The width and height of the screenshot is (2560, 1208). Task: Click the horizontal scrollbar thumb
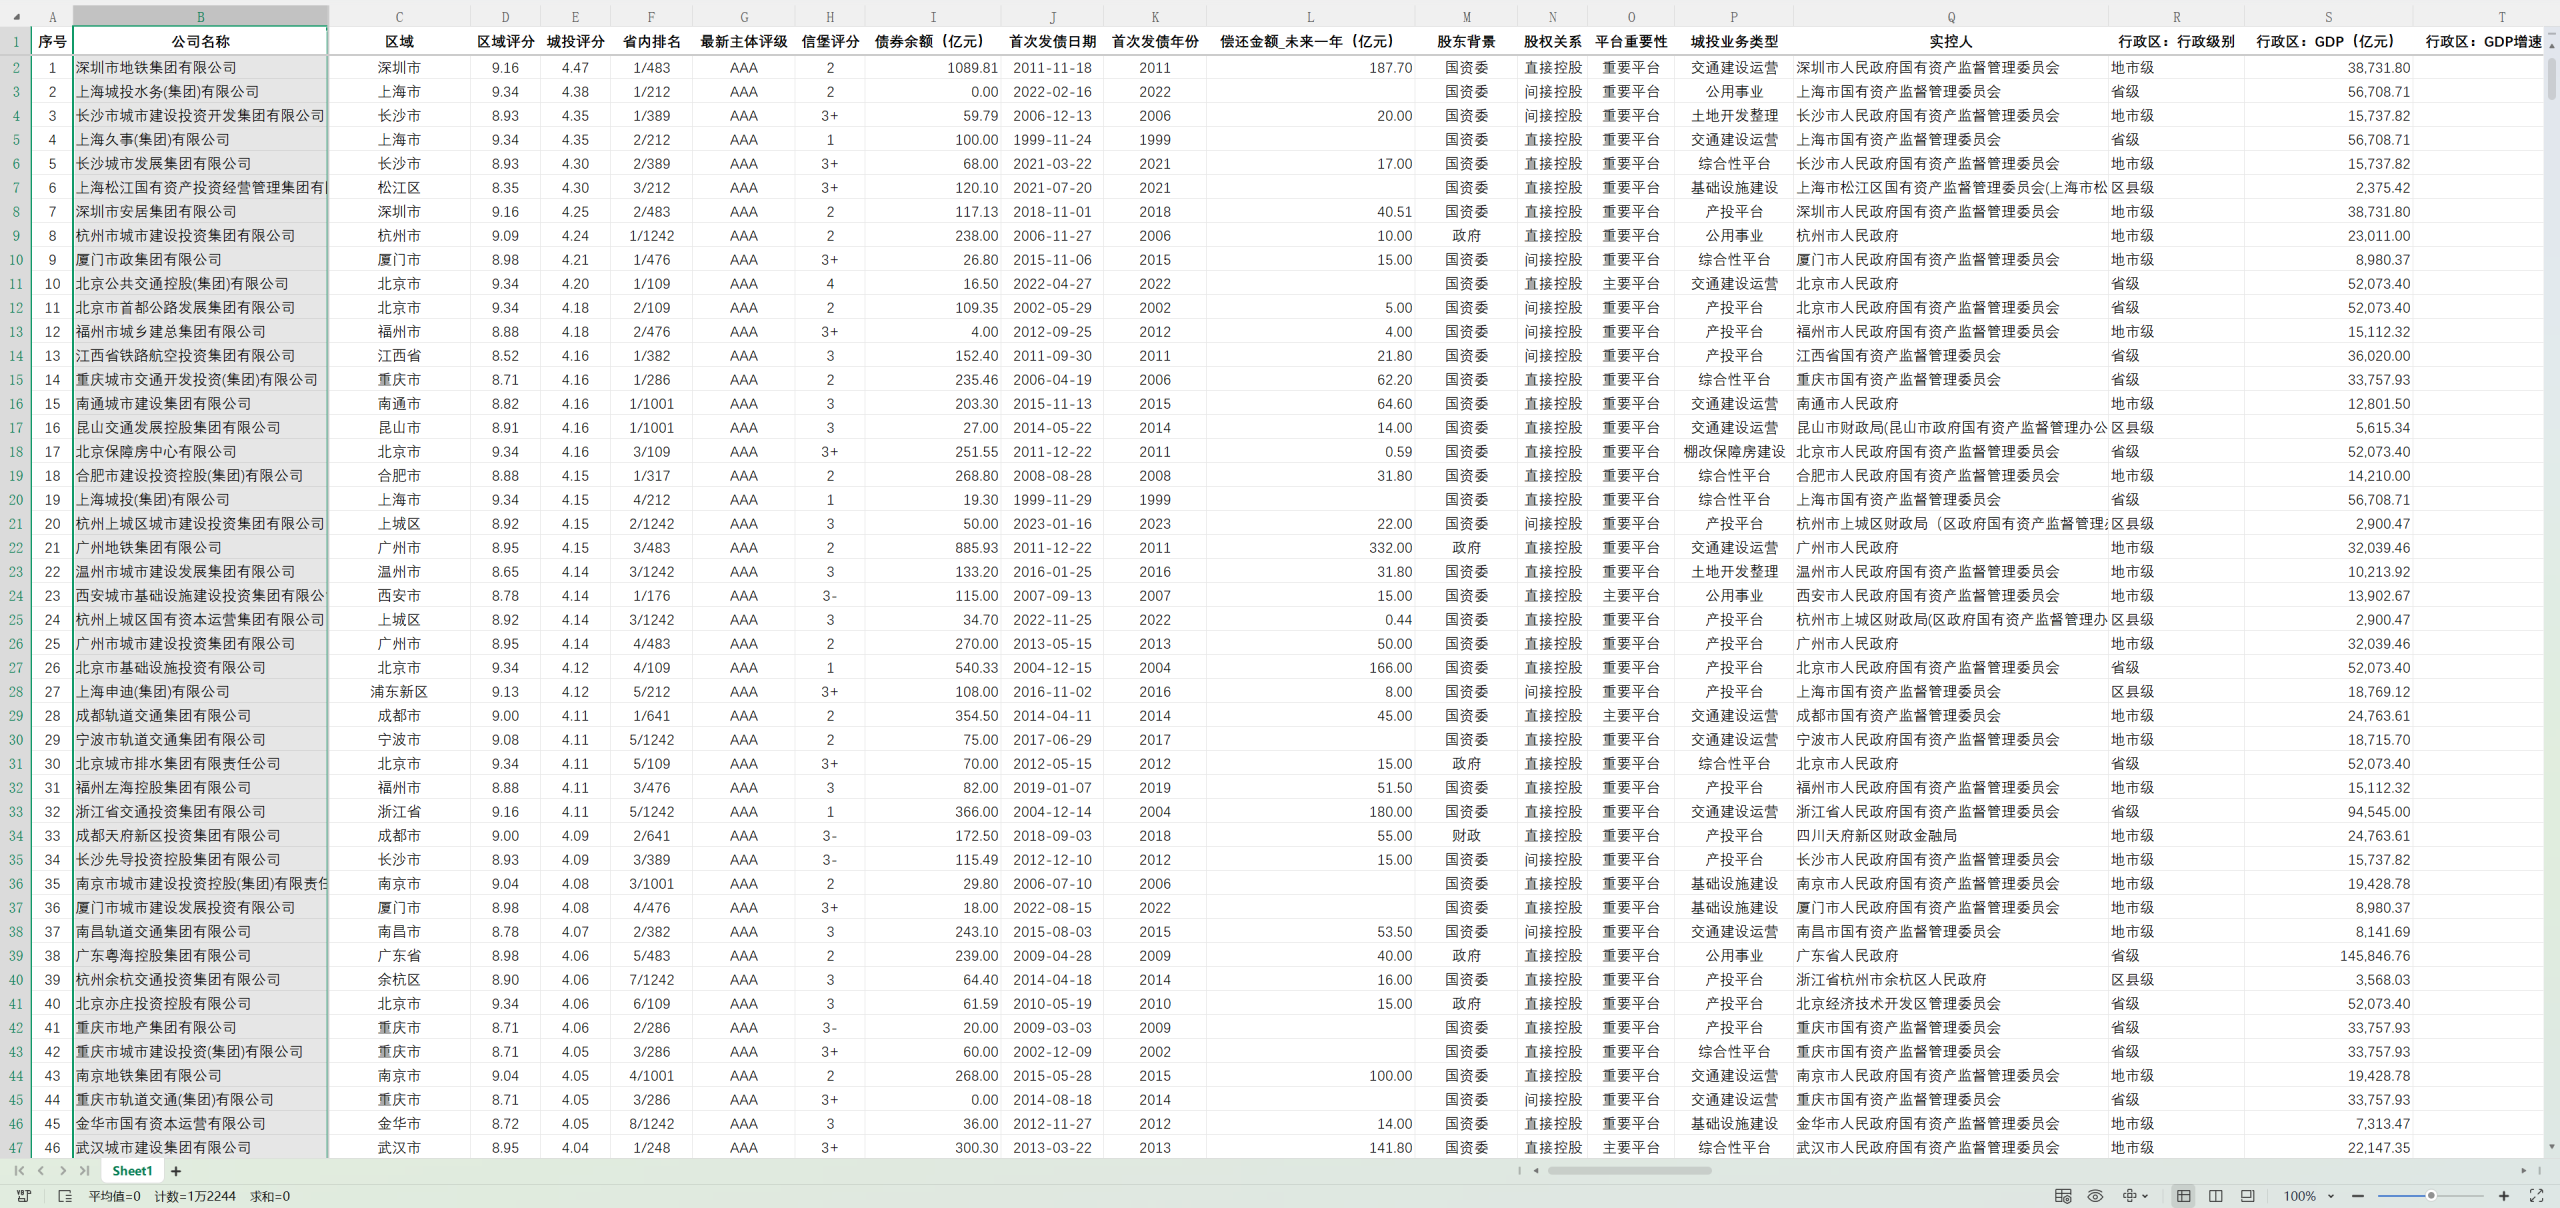[x=1629, y=1171]
